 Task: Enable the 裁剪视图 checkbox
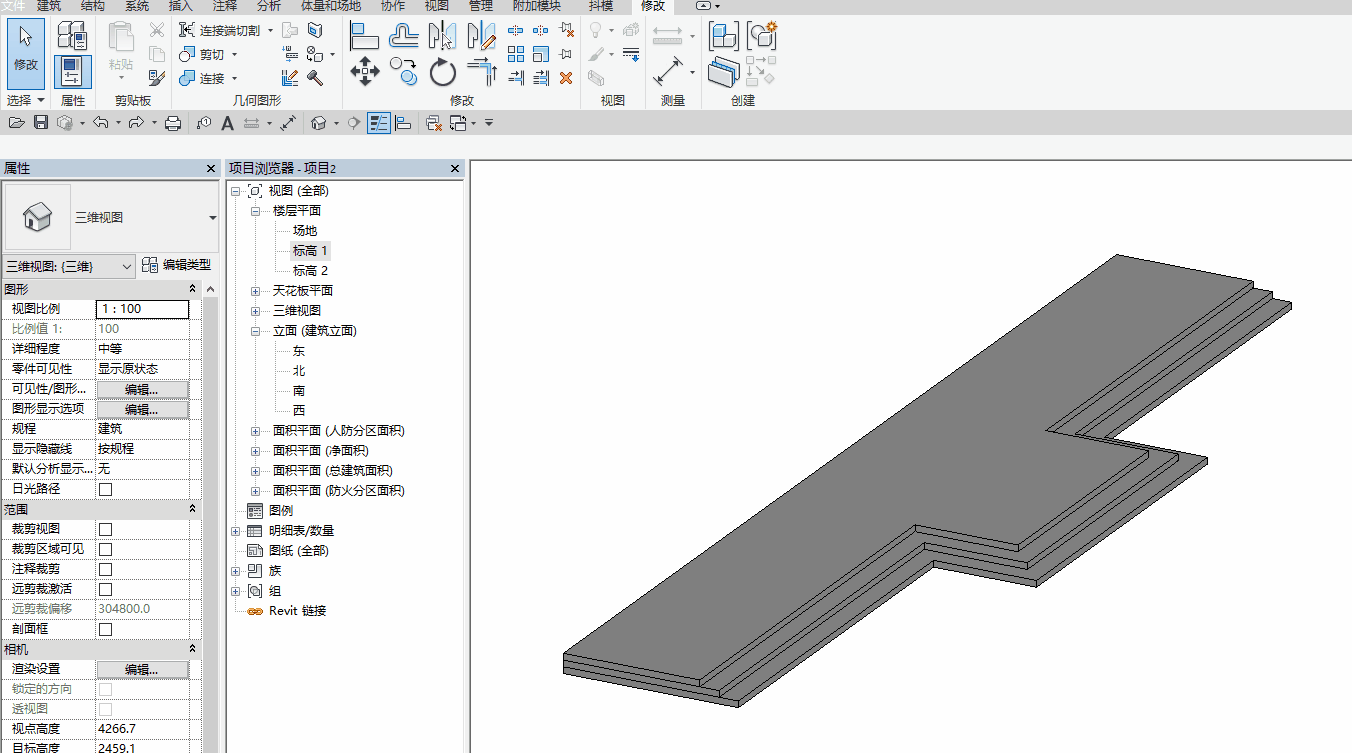(x=106, y=529)
